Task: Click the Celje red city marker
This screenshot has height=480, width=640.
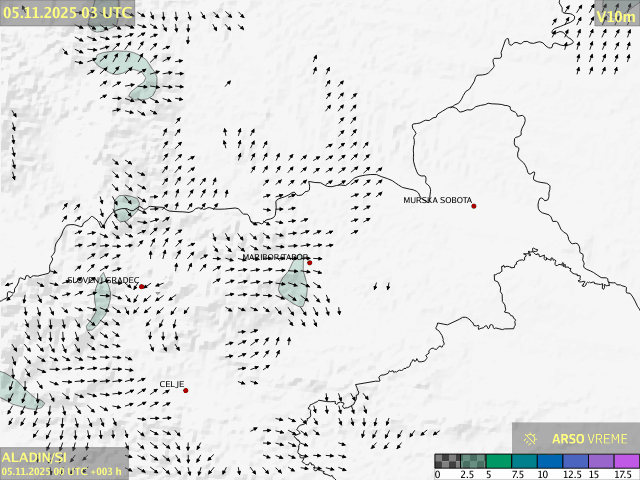Action: 185,390
